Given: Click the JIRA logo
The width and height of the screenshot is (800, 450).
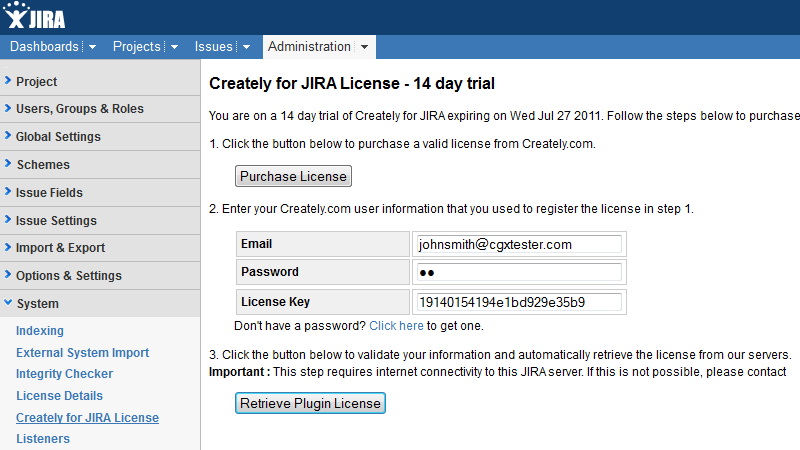Looking at the screenshot, I should click(x=35, y=16).
